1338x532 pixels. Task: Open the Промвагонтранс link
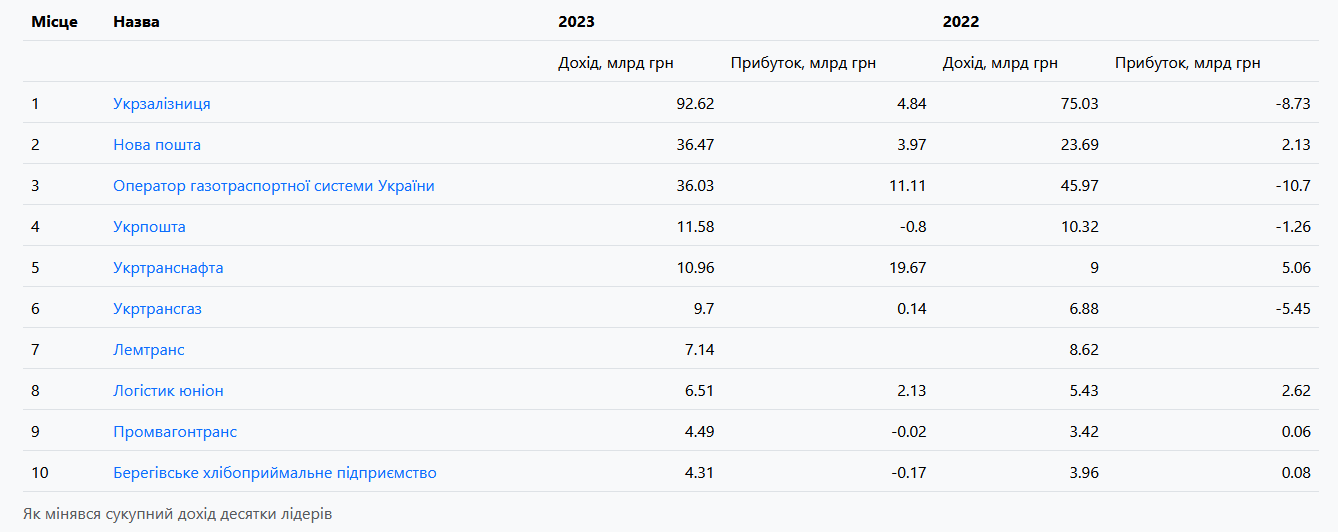tap(175, 432)
